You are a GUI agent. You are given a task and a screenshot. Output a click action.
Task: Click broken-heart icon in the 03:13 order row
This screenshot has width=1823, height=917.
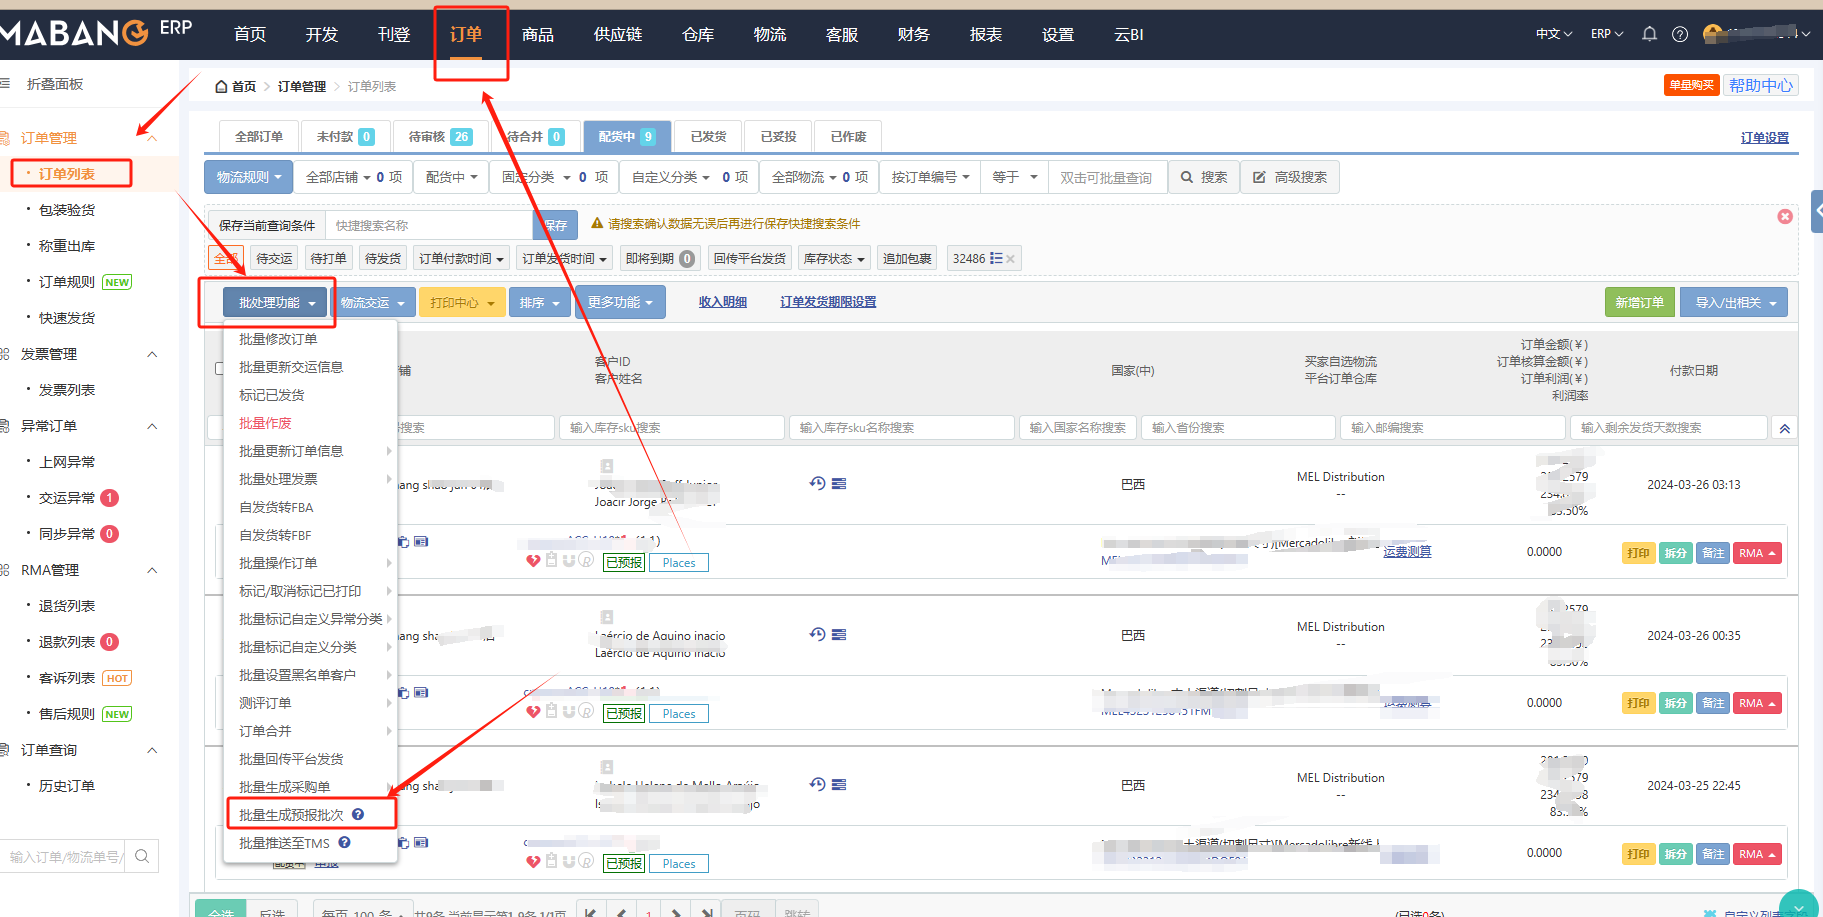point(533,561)
